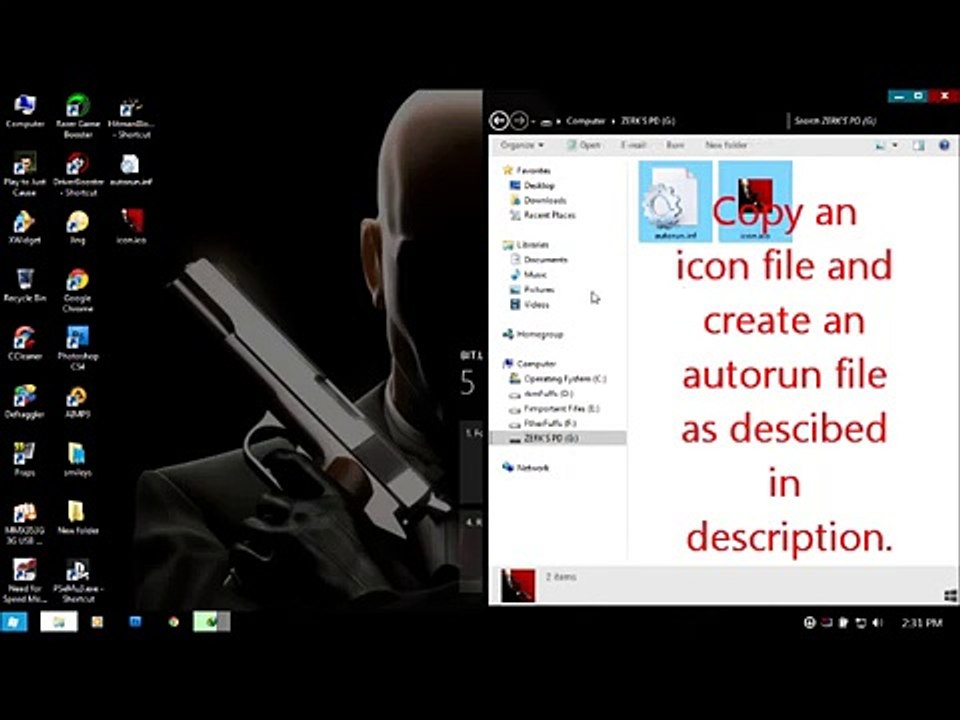Open the Recycle Bin icon

click(24, 285)
